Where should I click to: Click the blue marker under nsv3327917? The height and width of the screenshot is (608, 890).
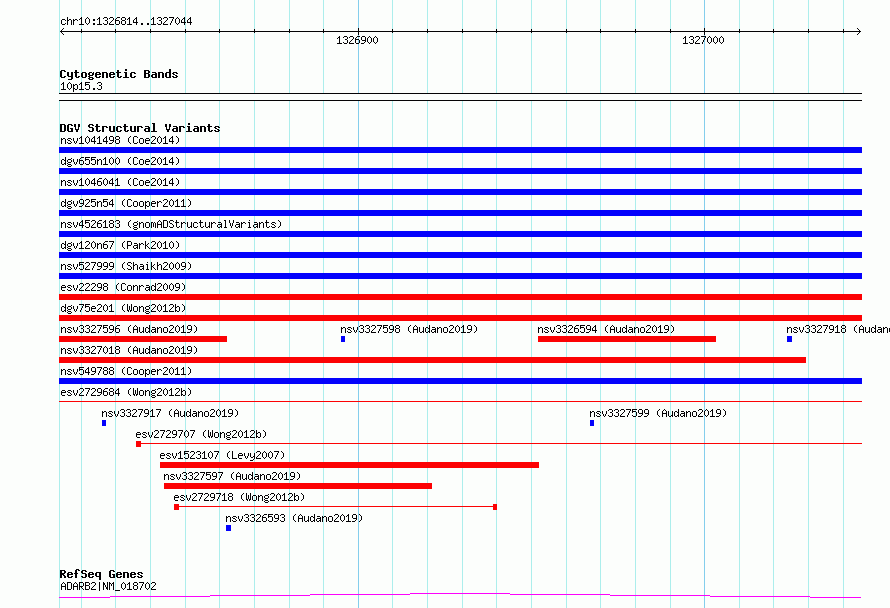pos(104,423)
